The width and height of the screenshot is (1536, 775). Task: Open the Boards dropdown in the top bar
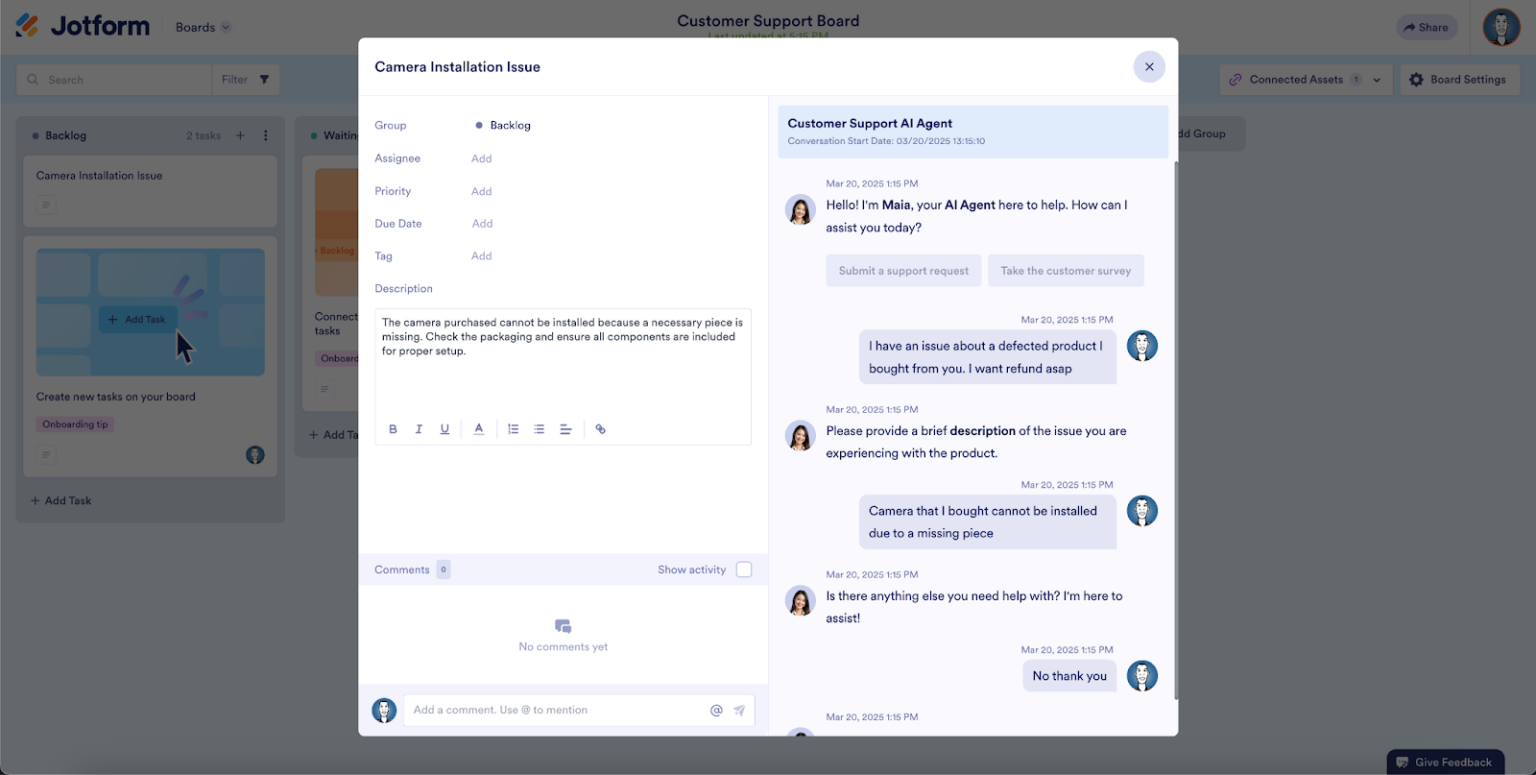200,27
